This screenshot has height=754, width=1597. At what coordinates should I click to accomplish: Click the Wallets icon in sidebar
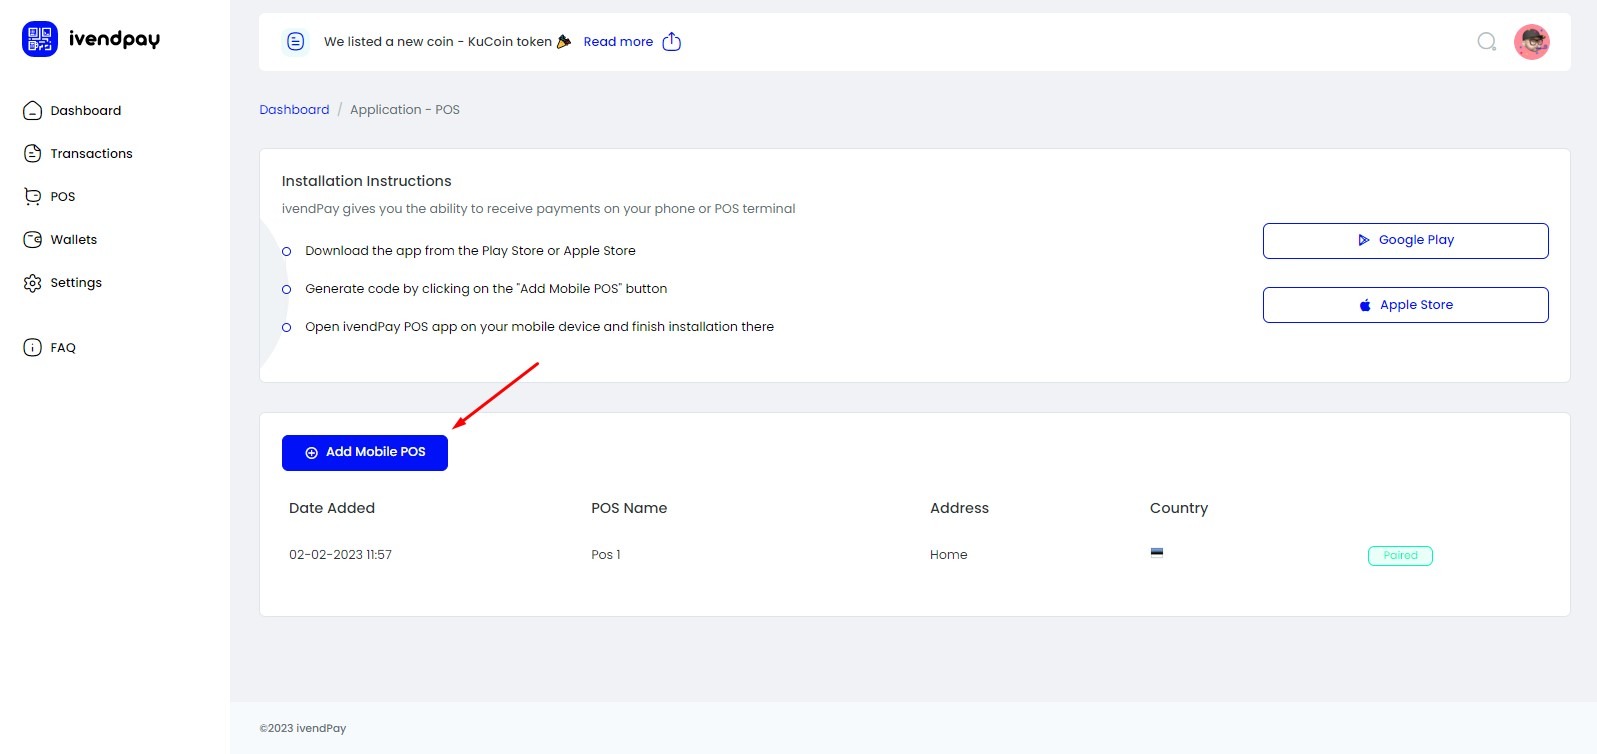point(32,240)
